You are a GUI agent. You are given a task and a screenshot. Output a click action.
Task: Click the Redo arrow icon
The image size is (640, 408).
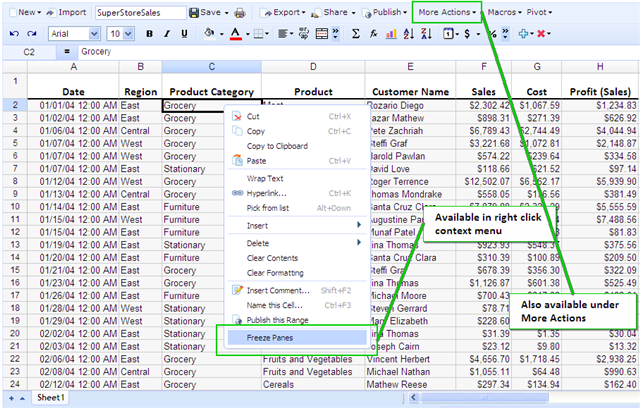(x=32, y=33)
